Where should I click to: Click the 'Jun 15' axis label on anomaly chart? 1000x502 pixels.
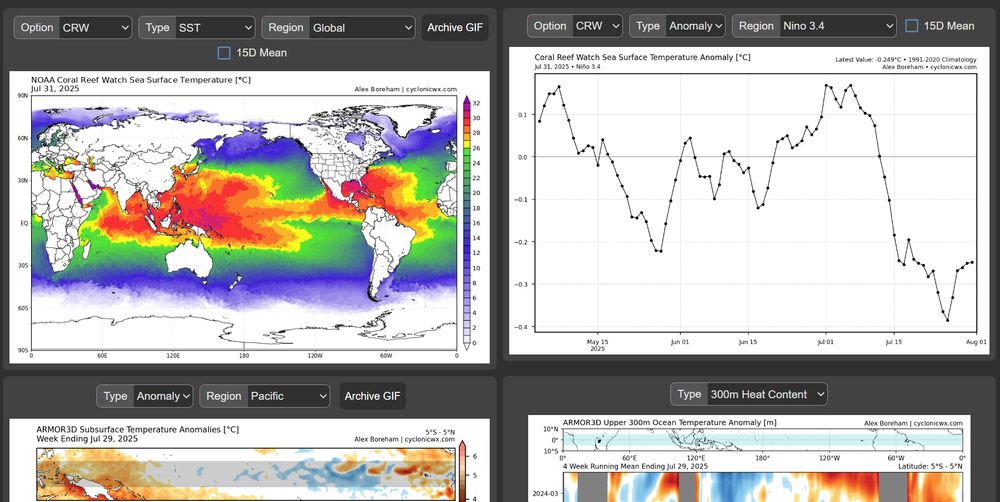pyautogui.click(x=748, y=342)
